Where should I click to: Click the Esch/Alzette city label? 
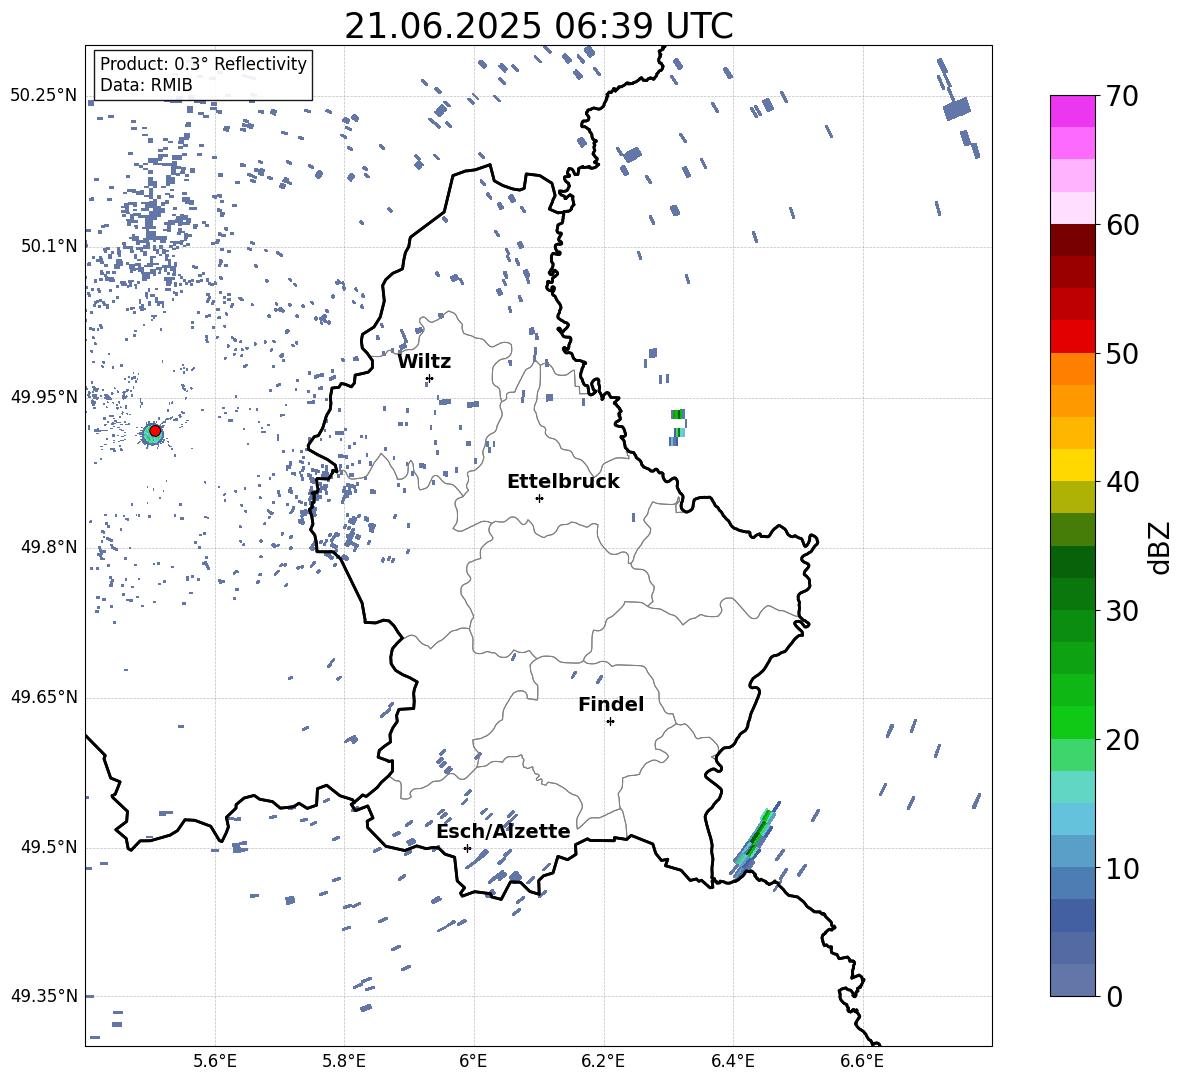[504, 832]
